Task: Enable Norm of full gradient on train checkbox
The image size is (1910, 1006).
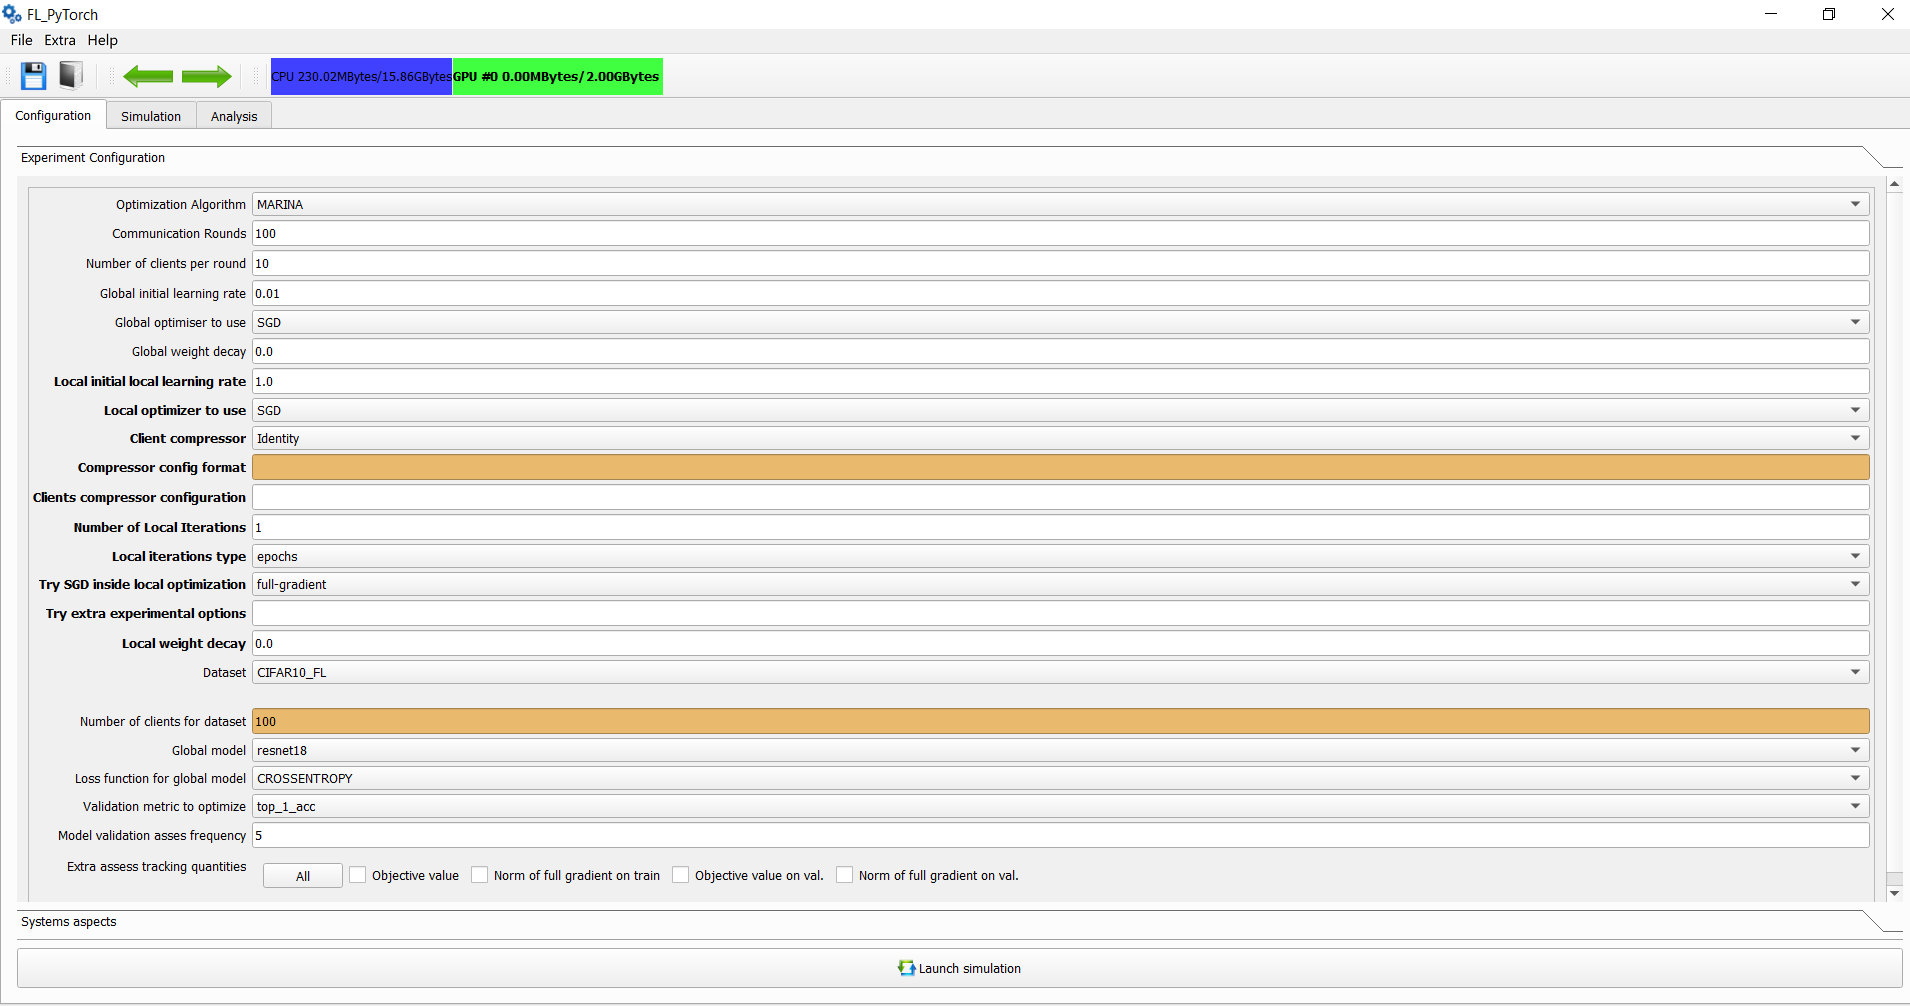Action: 480,875
